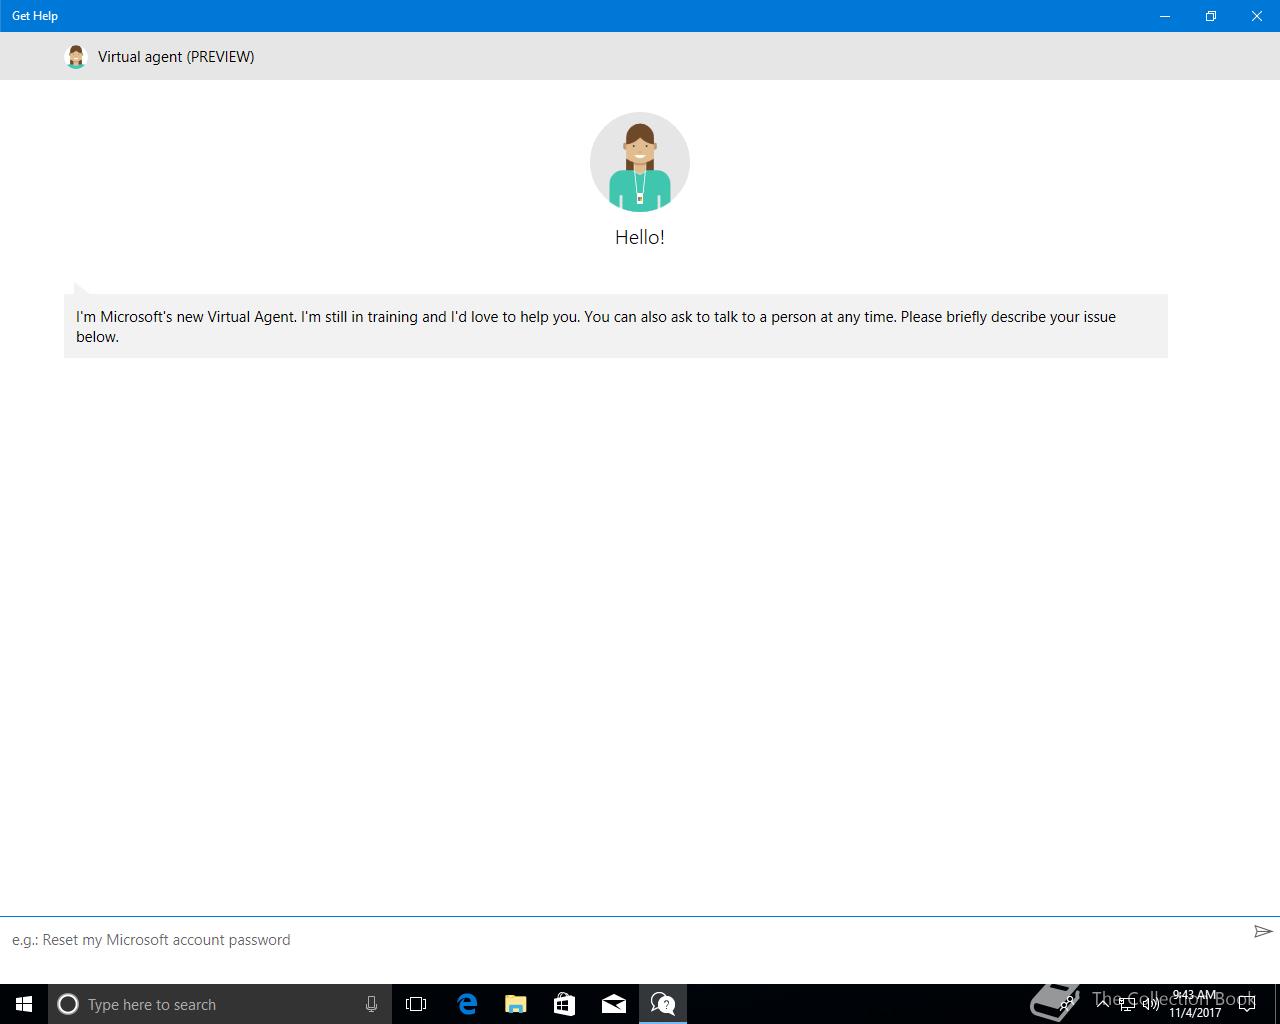The height and width of the screenshot is (1024, 1280).
Task: Click the Virtual agent avatar in the header
Action: pyautogui.click(x=76, y=57)
